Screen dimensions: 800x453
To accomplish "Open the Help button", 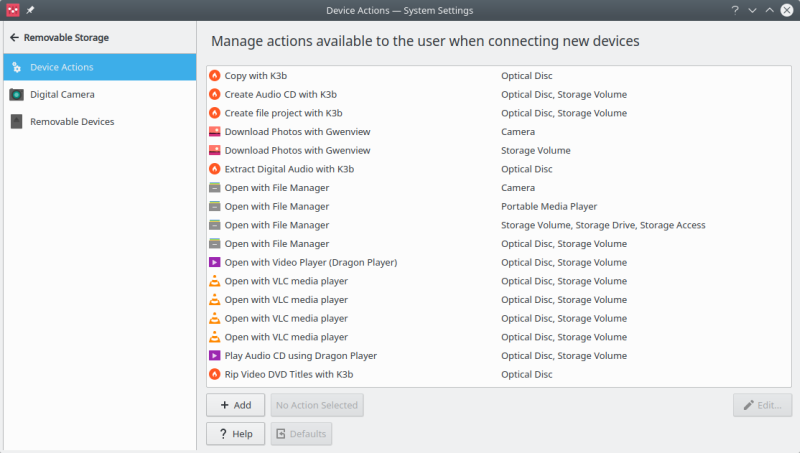I will (x=235, y=434).
